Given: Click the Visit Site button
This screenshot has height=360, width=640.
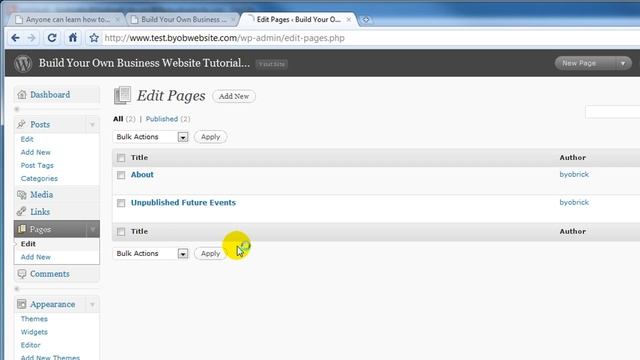Looking at the screenshot, I should (x=272, y=64).
